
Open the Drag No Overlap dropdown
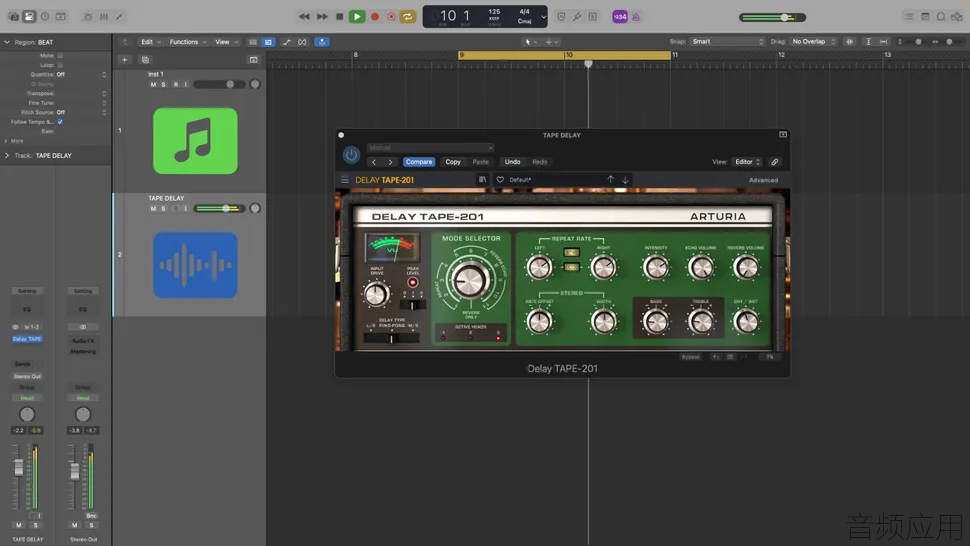point(813,41)
